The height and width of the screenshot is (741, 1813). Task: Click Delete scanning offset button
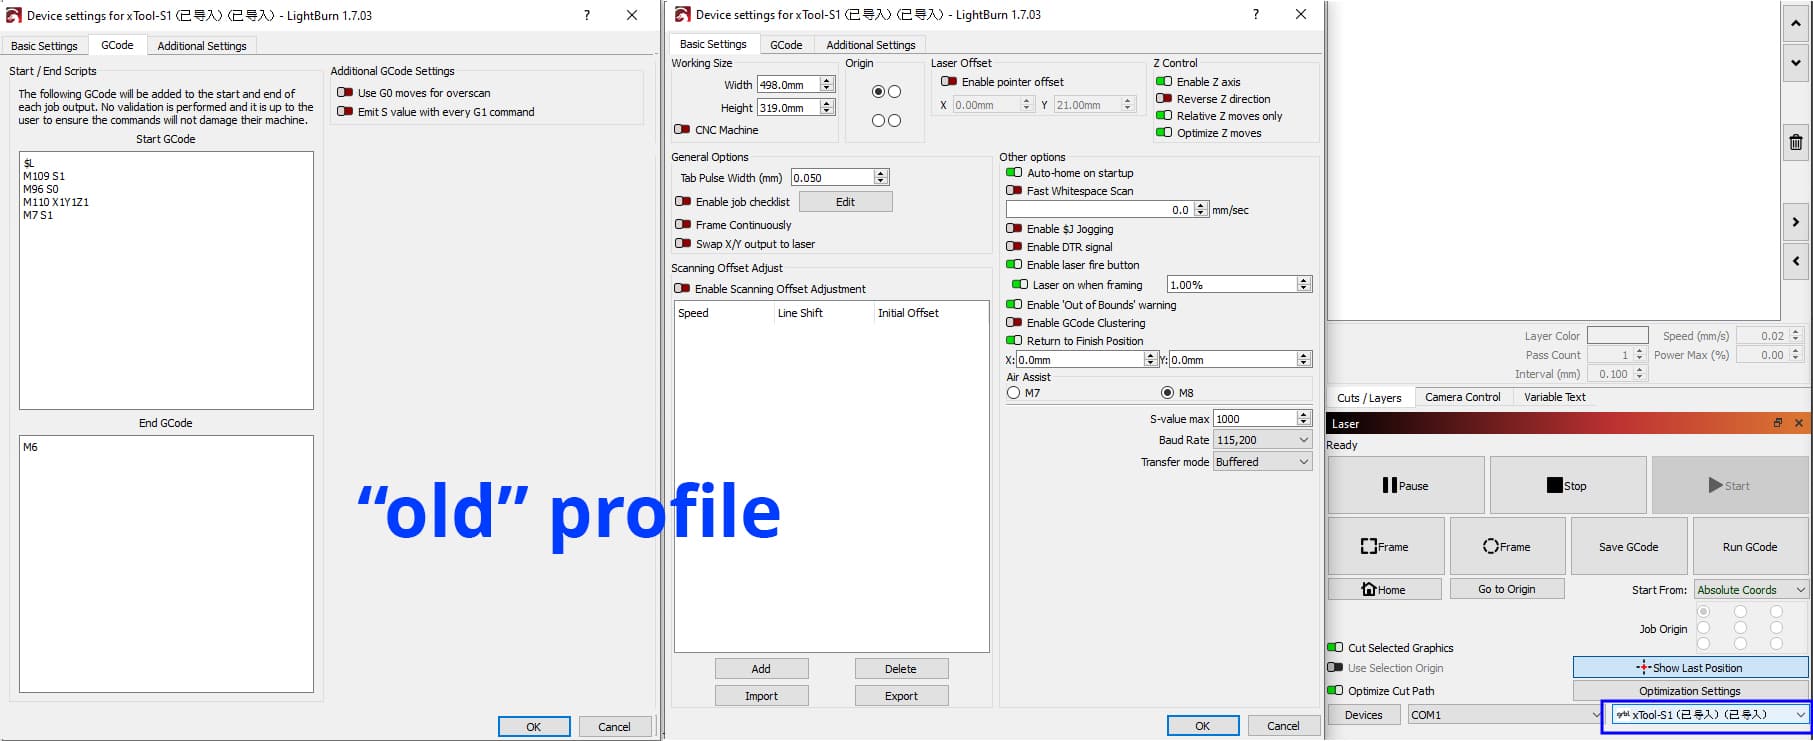coord(901,669)
